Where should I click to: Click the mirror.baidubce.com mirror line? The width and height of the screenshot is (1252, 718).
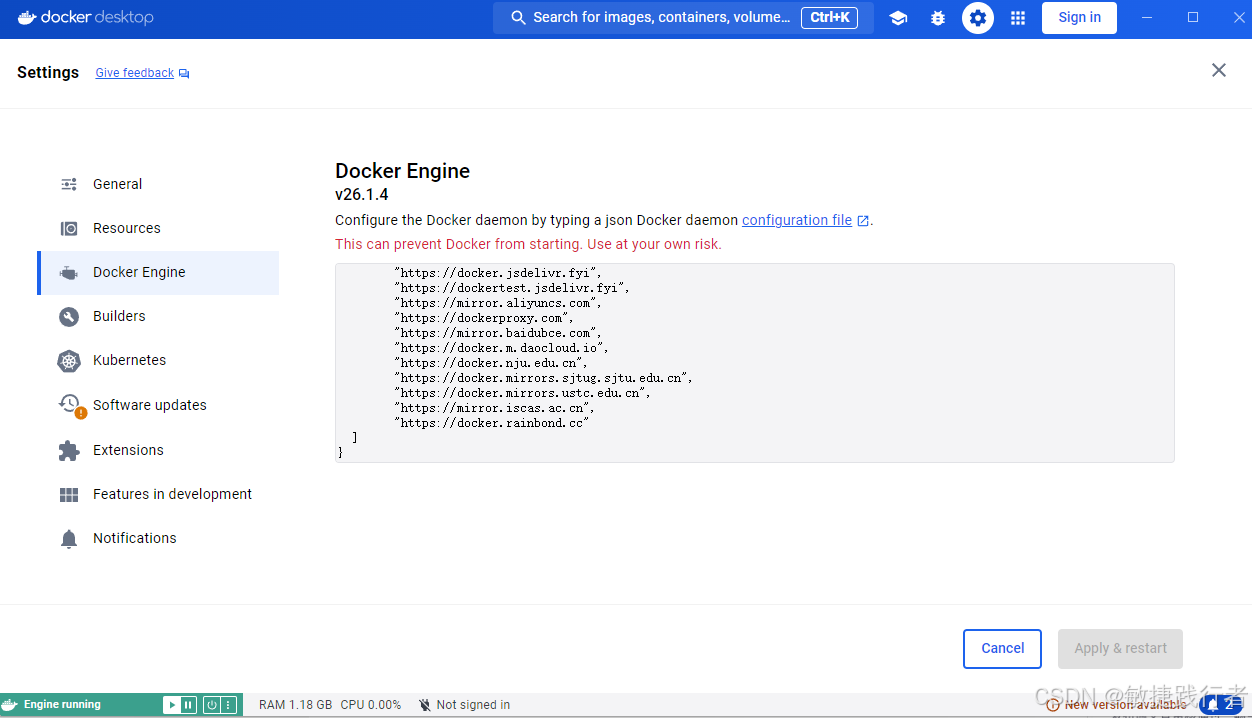[x=499, y=333]
